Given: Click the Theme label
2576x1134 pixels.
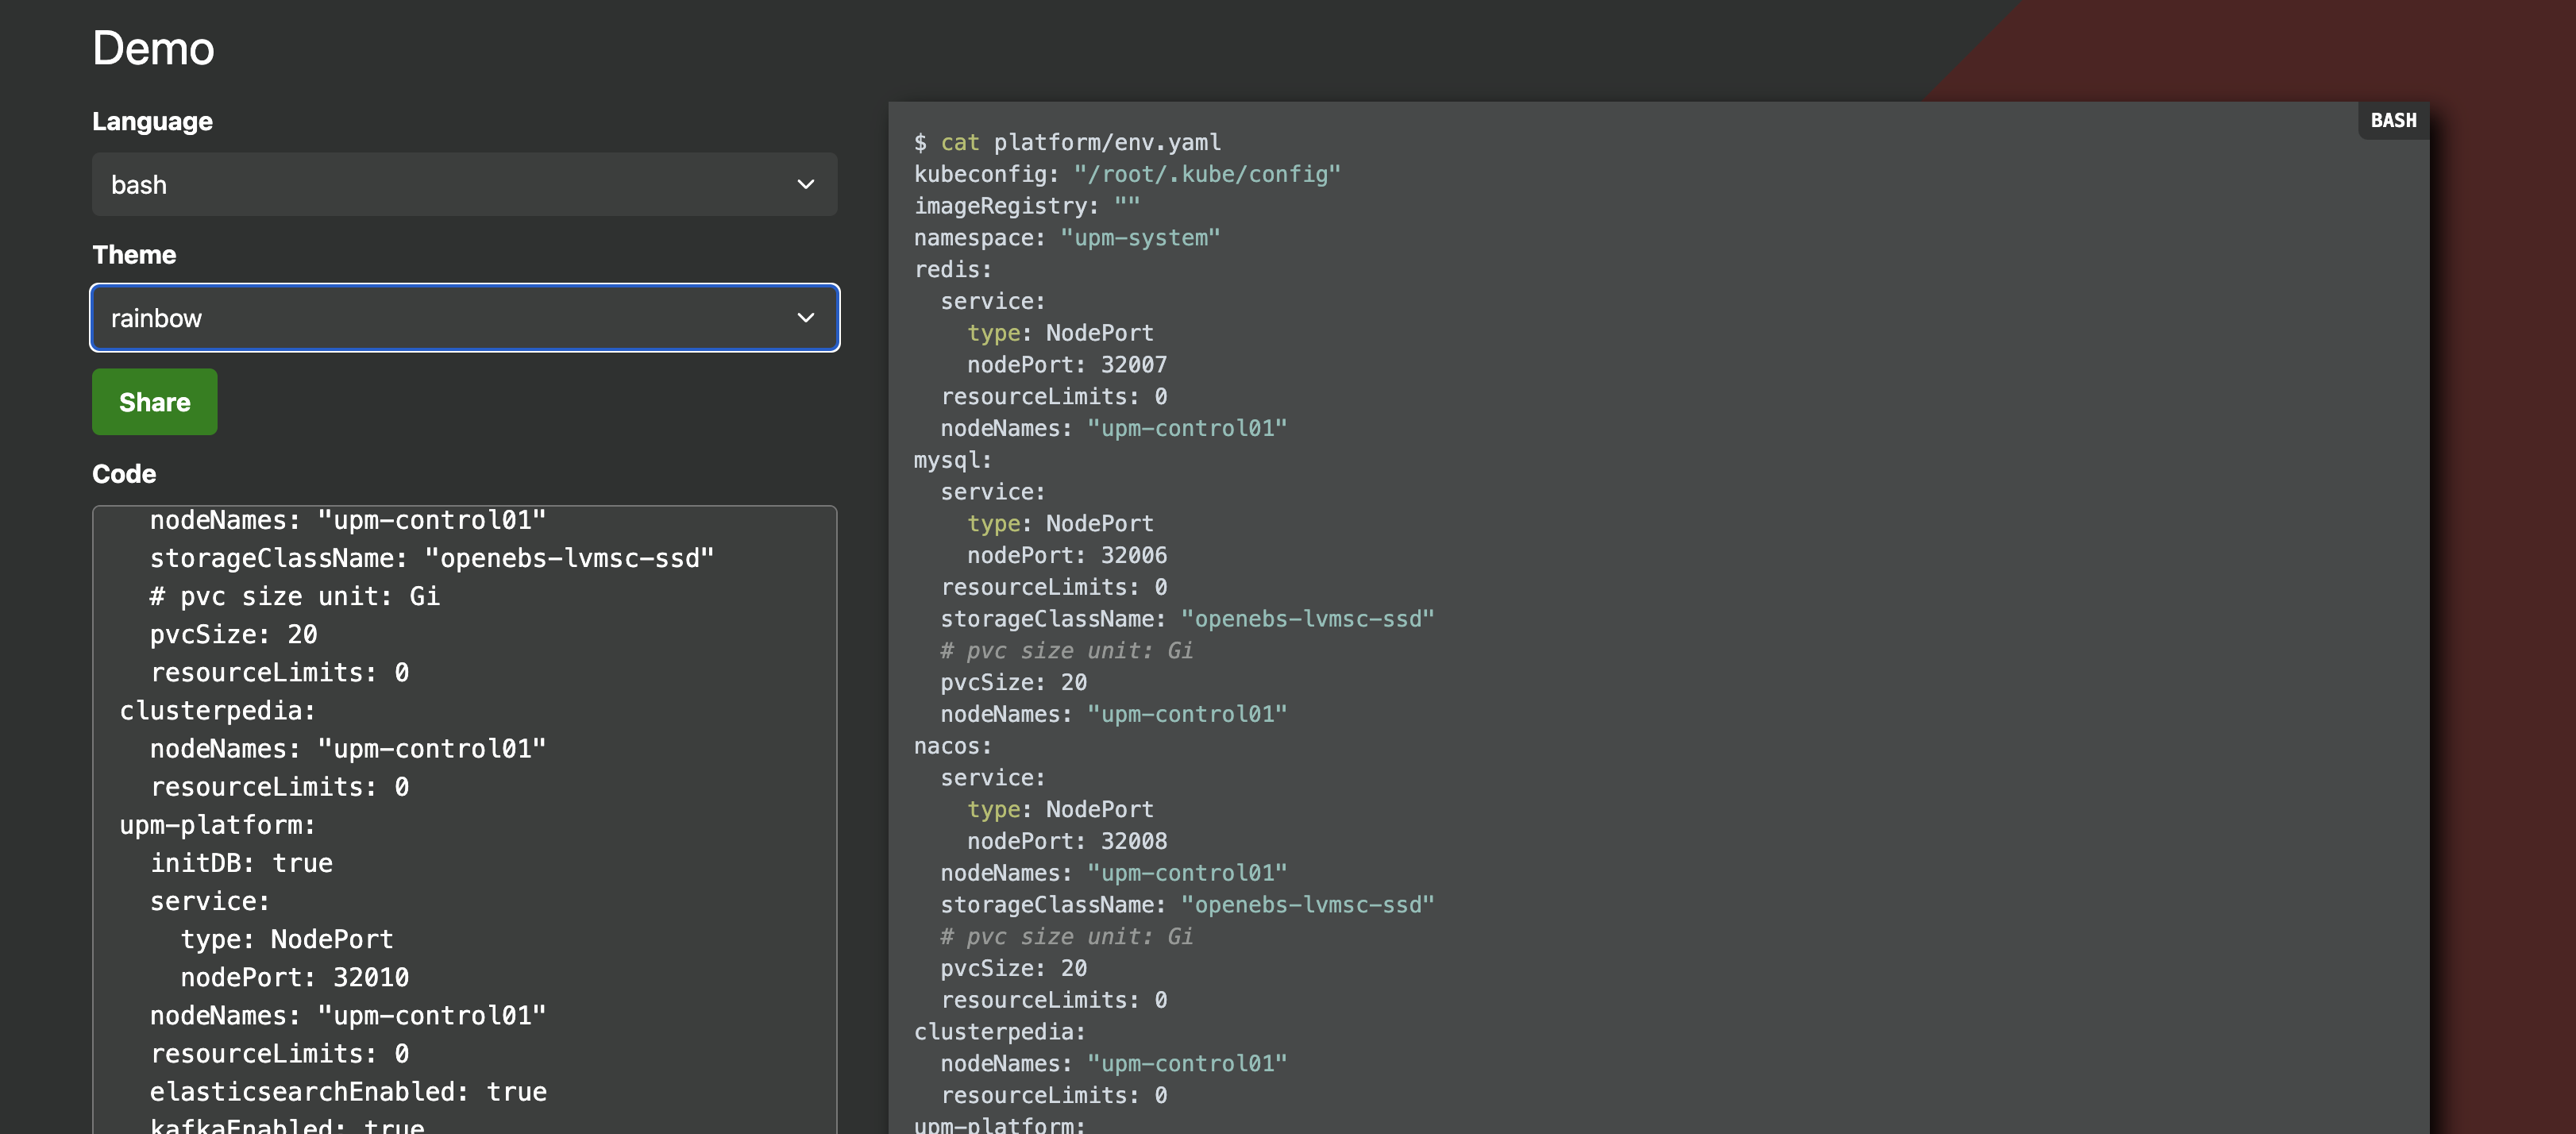Looking at the screenshot, I should pos(134,255).
